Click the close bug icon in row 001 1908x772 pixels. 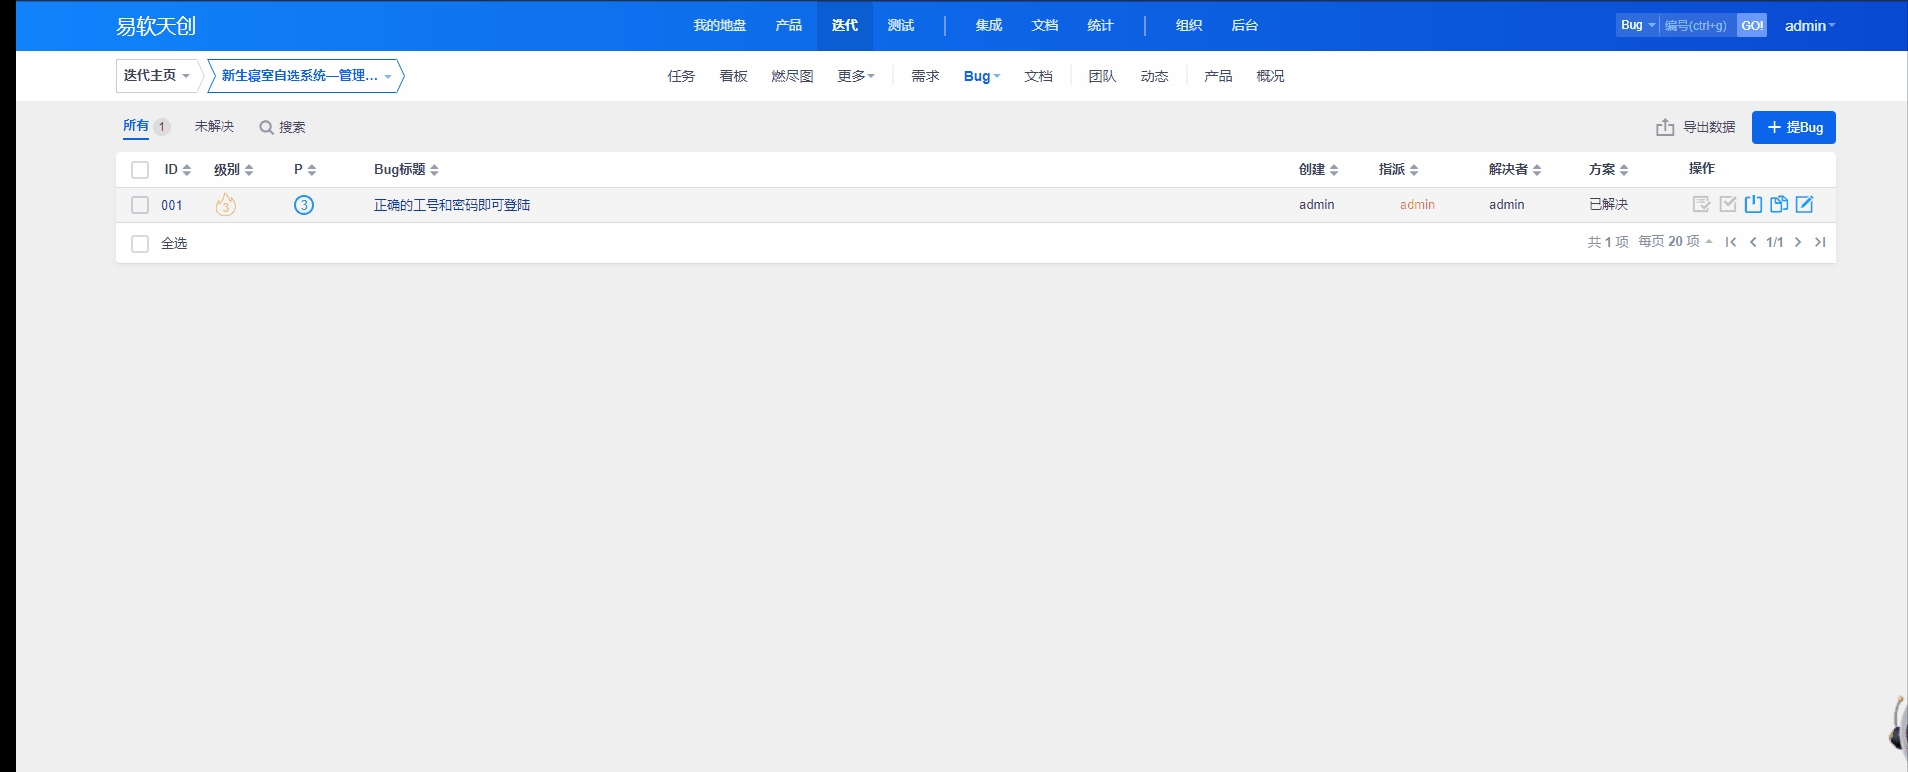(1753, 204)
